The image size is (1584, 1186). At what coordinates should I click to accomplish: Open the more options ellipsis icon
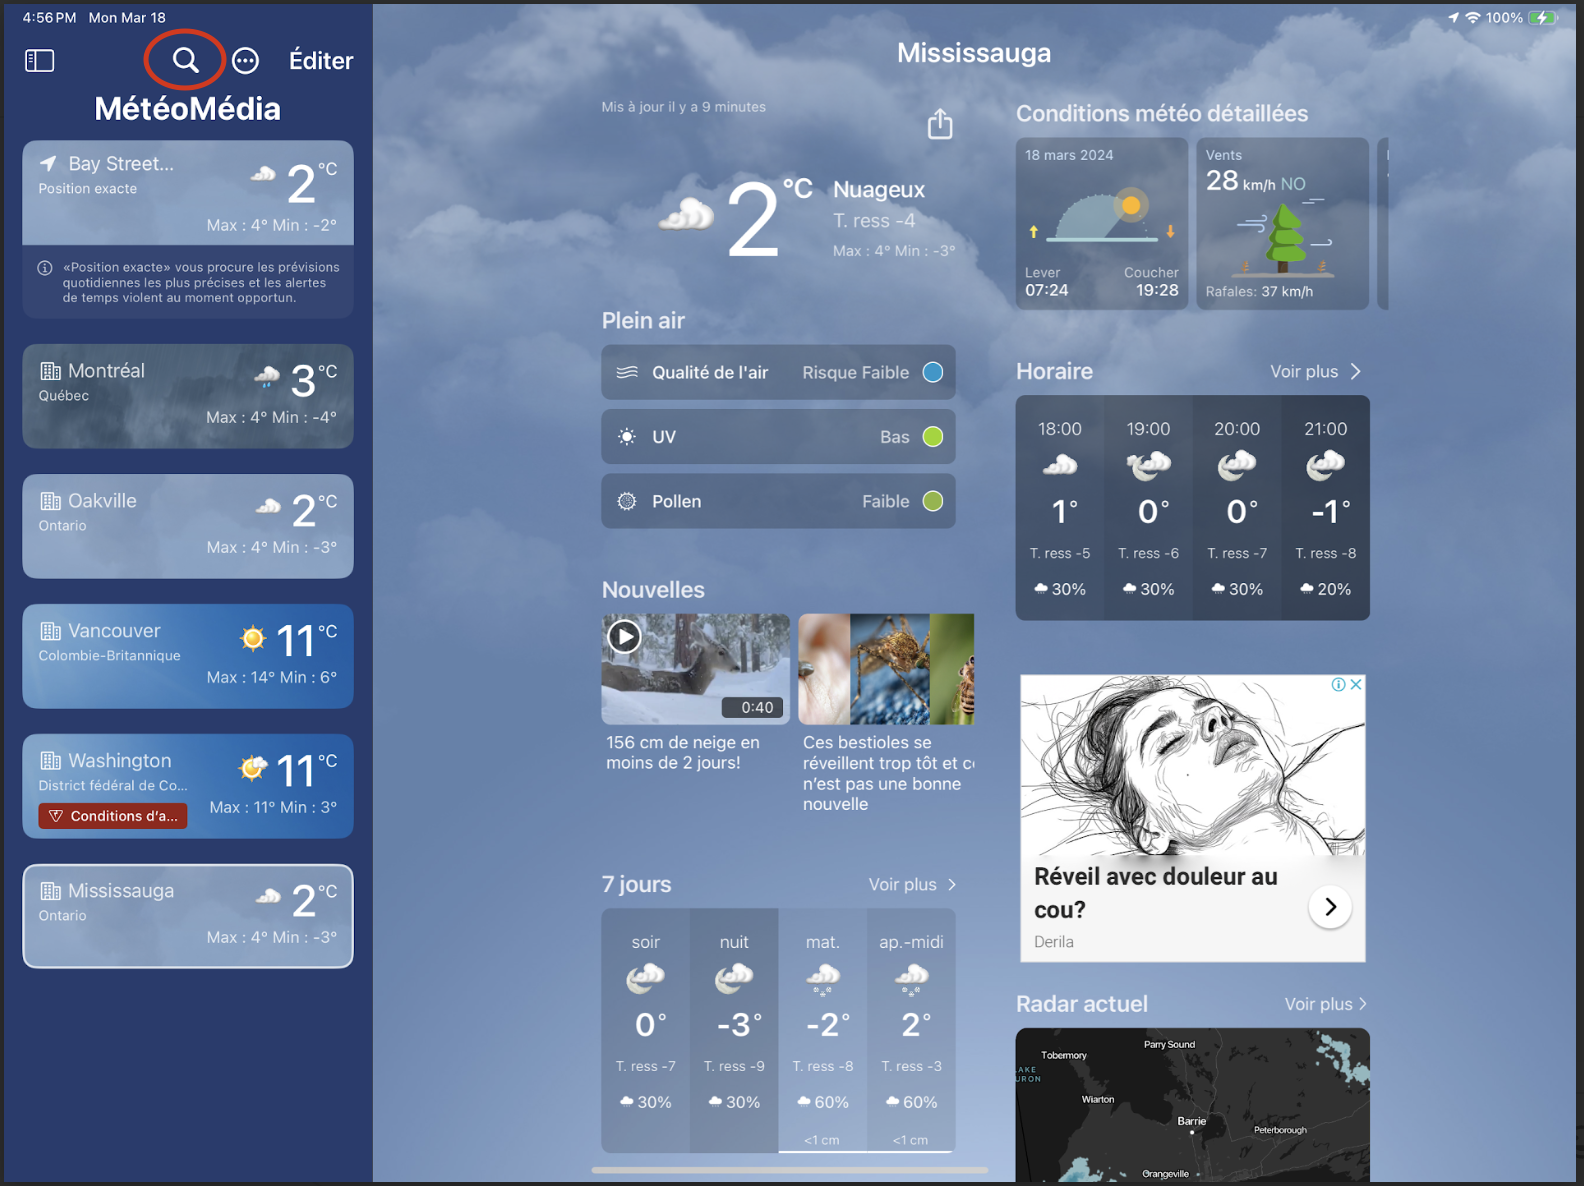click(245, 61)
